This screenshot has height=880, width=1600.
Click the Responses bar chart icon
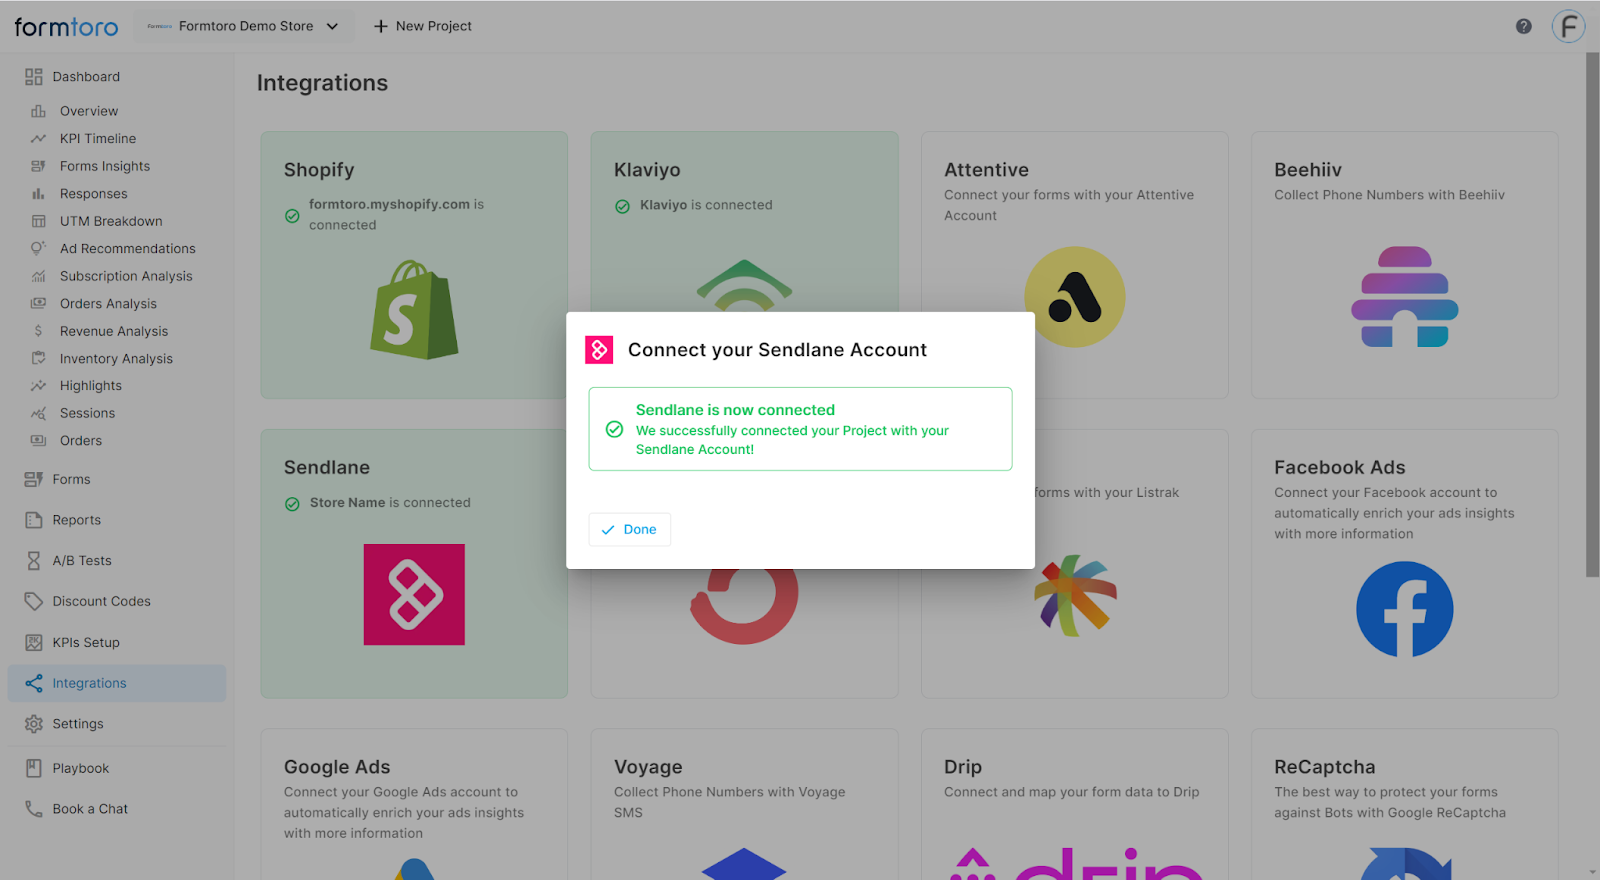[38, 194]
